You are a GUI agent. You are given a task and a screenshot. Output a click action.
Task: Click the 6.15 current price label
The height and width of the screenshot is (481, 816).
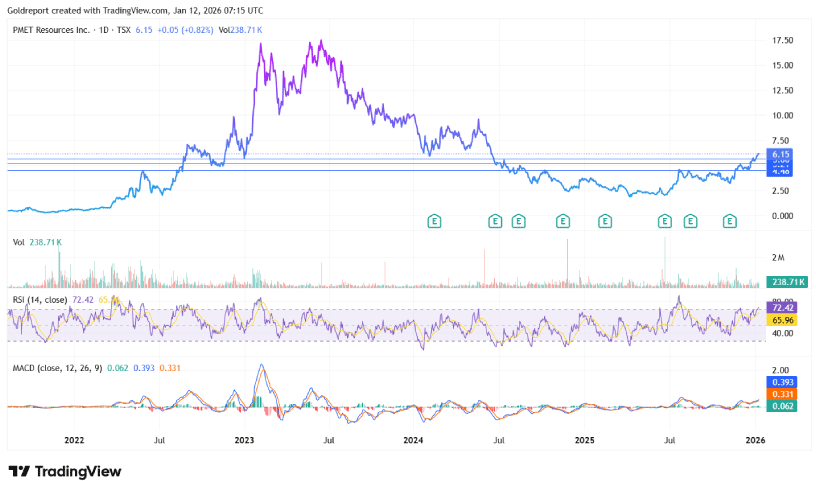(x=779, y=154)
